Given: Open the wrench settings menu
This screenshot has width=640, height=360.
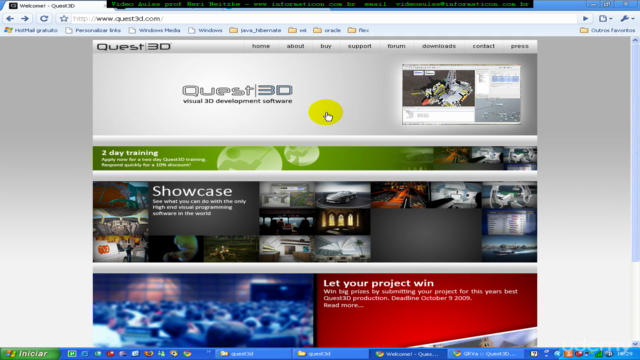Looking at the screenshot, I should point(627,18).
